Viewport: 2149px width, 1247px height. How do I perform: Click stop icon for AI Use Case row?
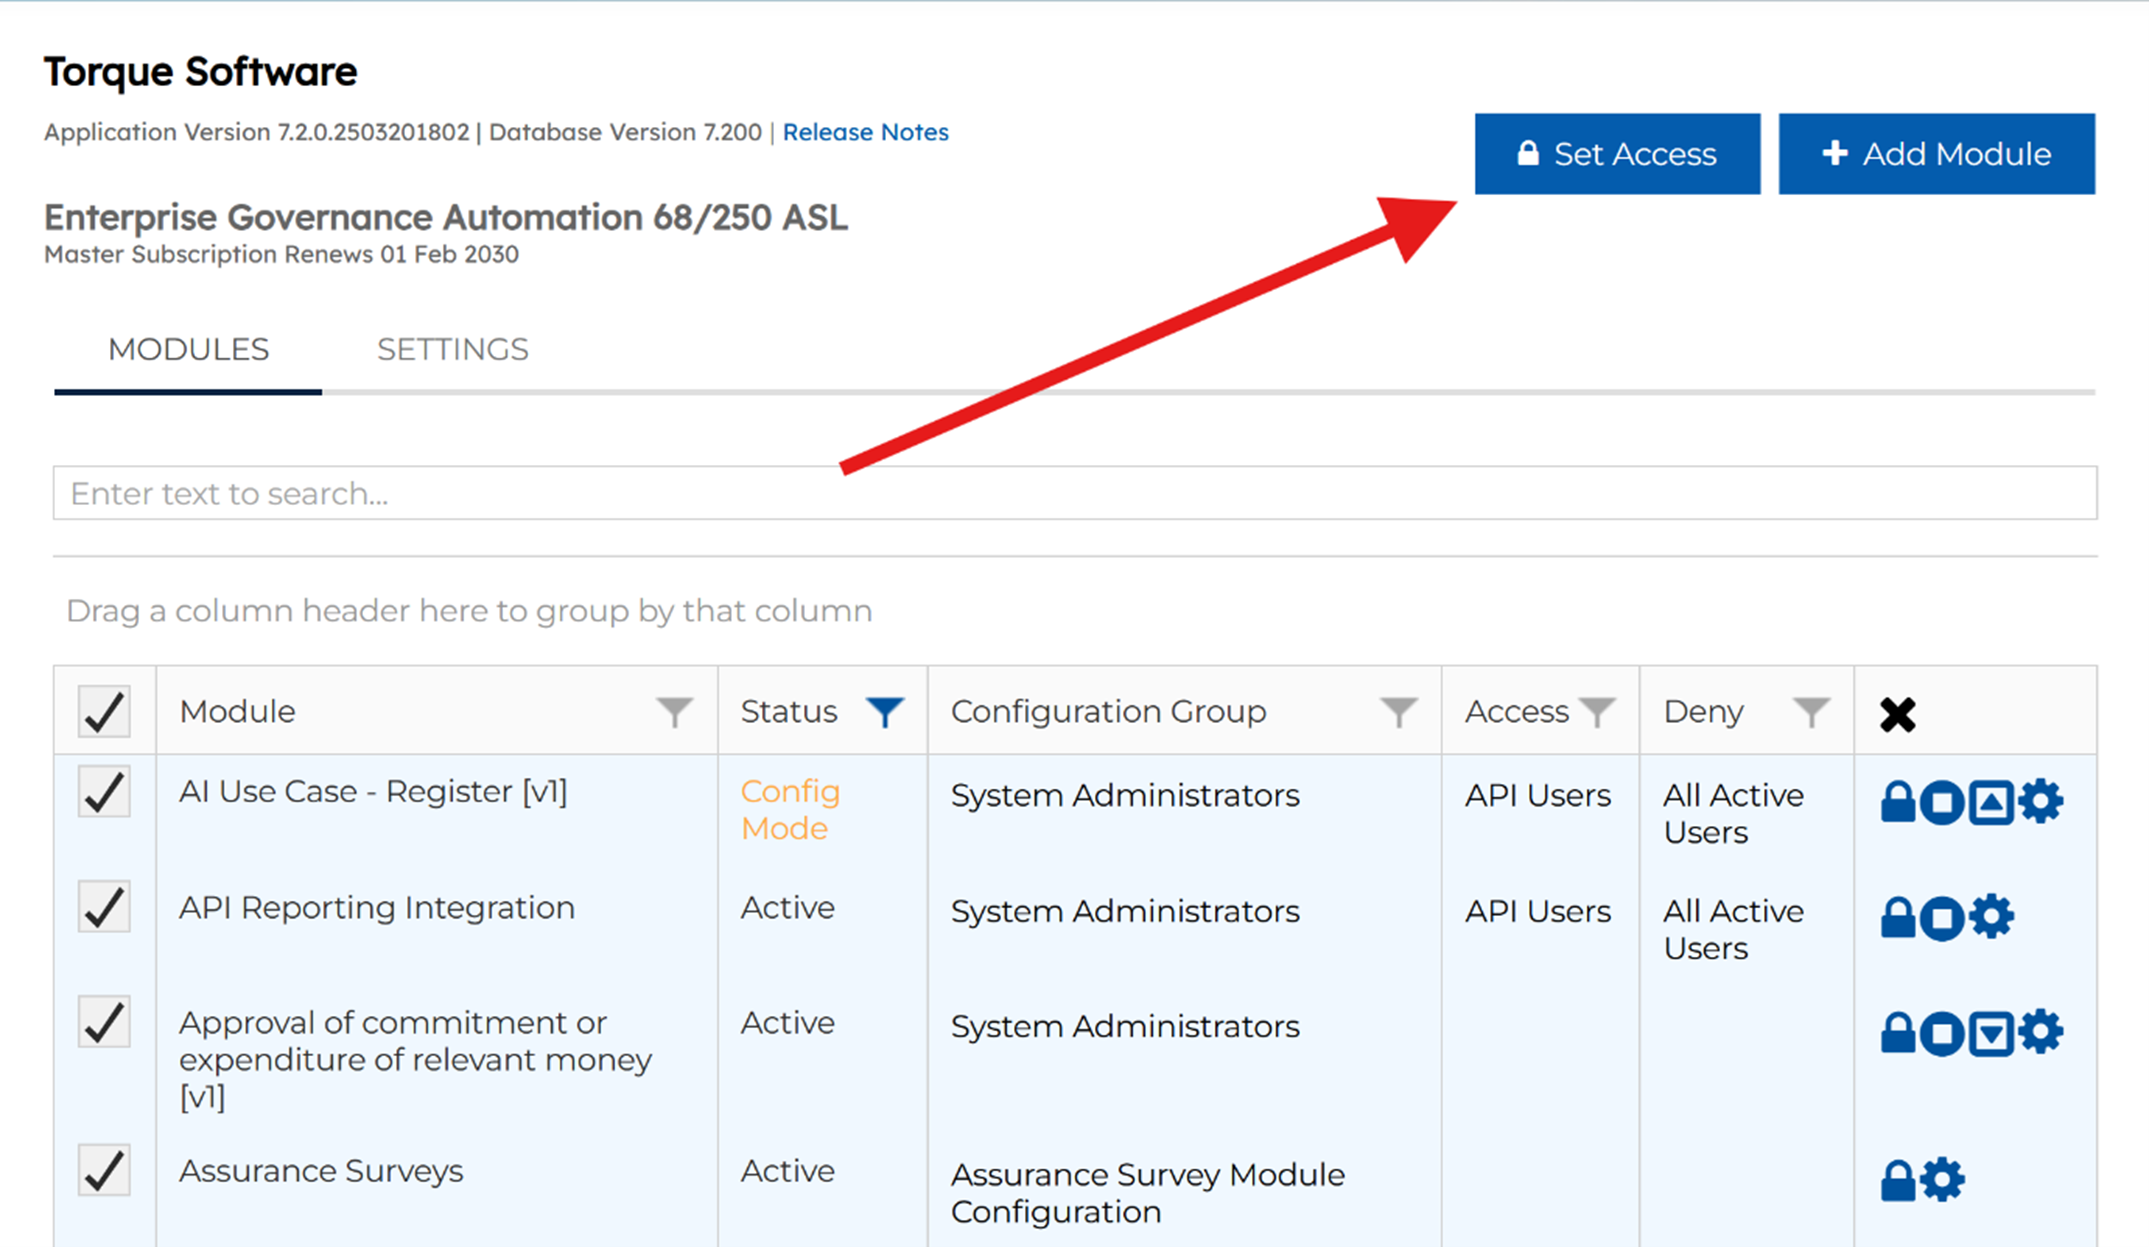pyautogui.click(x=1942, y=802)
